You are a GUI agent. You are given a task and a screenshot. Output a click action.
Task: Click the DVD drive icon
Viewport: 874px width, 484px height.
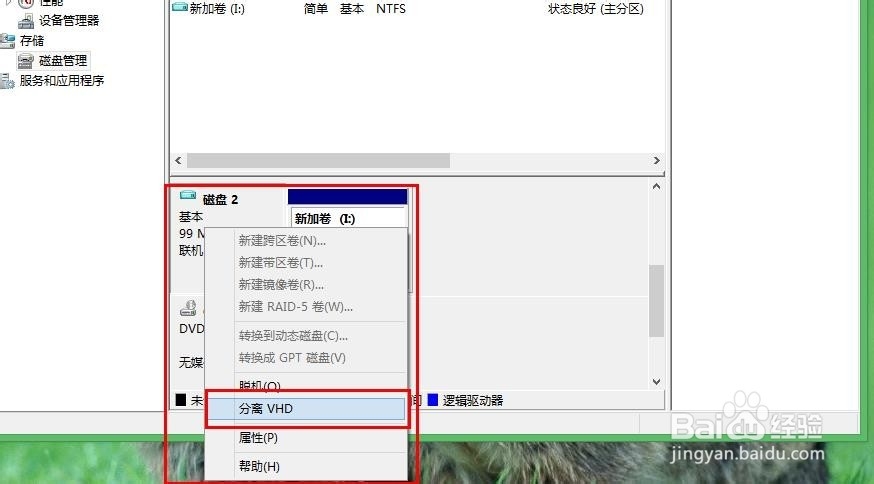click(x=188, y=308)
